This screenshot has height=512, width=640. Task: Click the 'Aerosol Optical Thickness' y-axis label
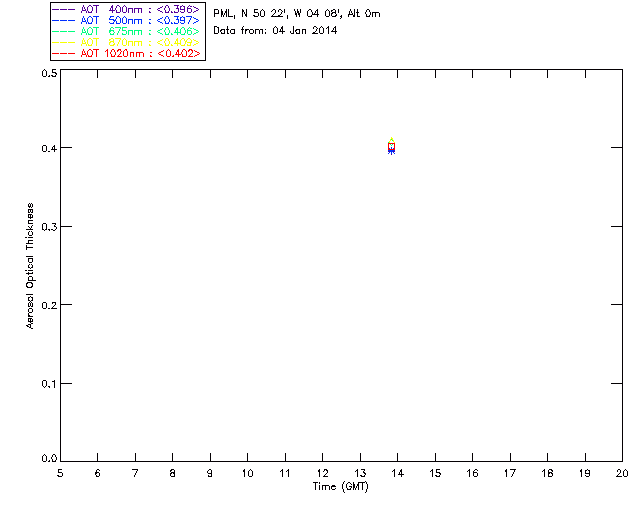pos(31,265)
